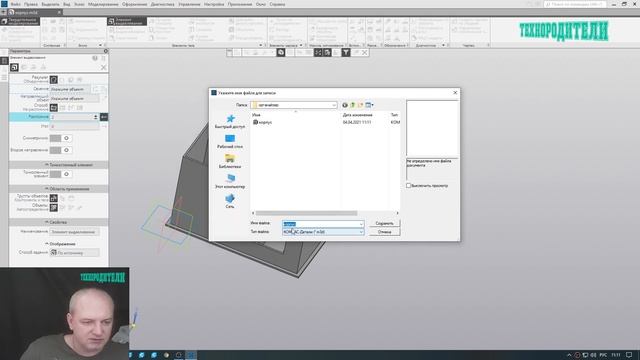640x360 pixels.
Task: Open the Диагностика menu
Action: point(162,4)
